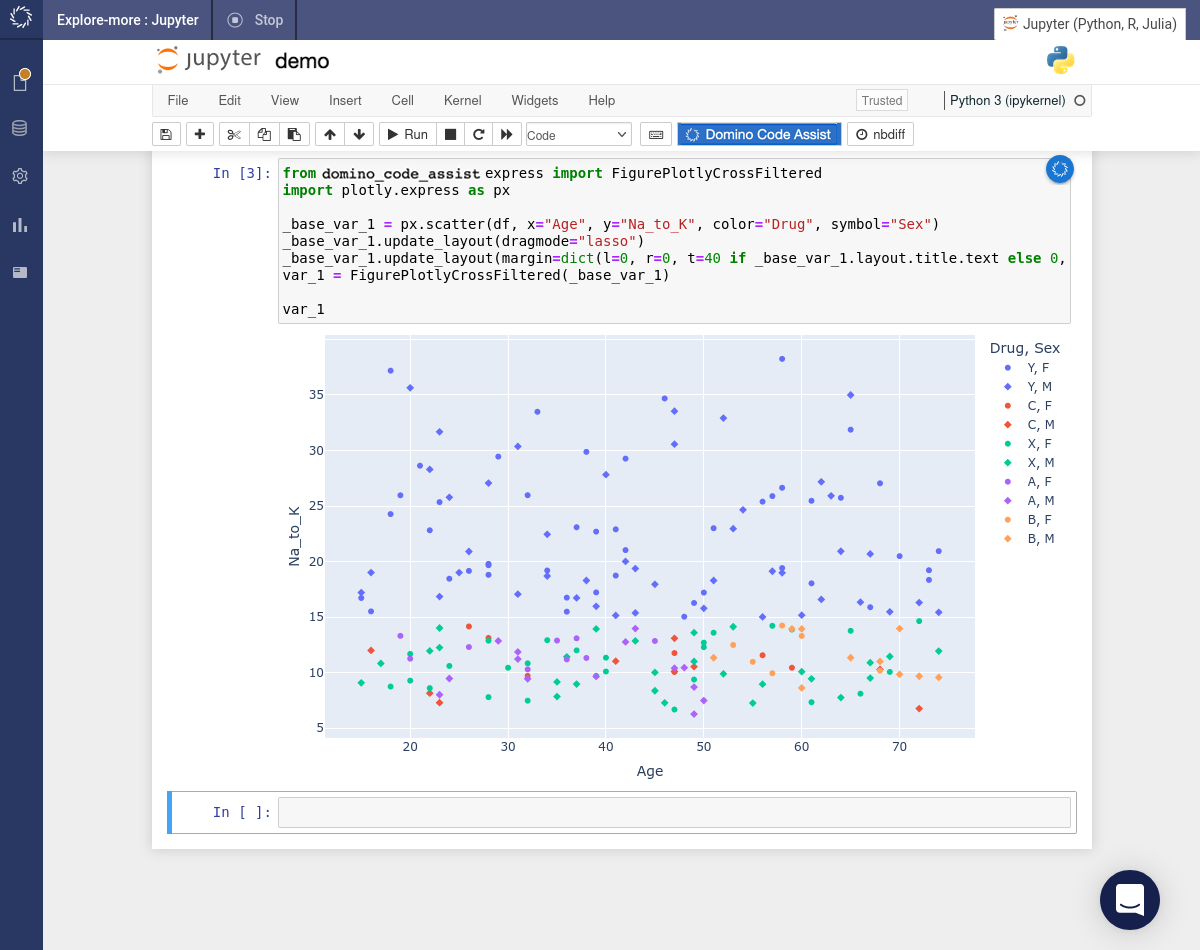Cut selected cells with scissors icon
This screenshot has width=1200, height=950.
[x=234, y=134]
